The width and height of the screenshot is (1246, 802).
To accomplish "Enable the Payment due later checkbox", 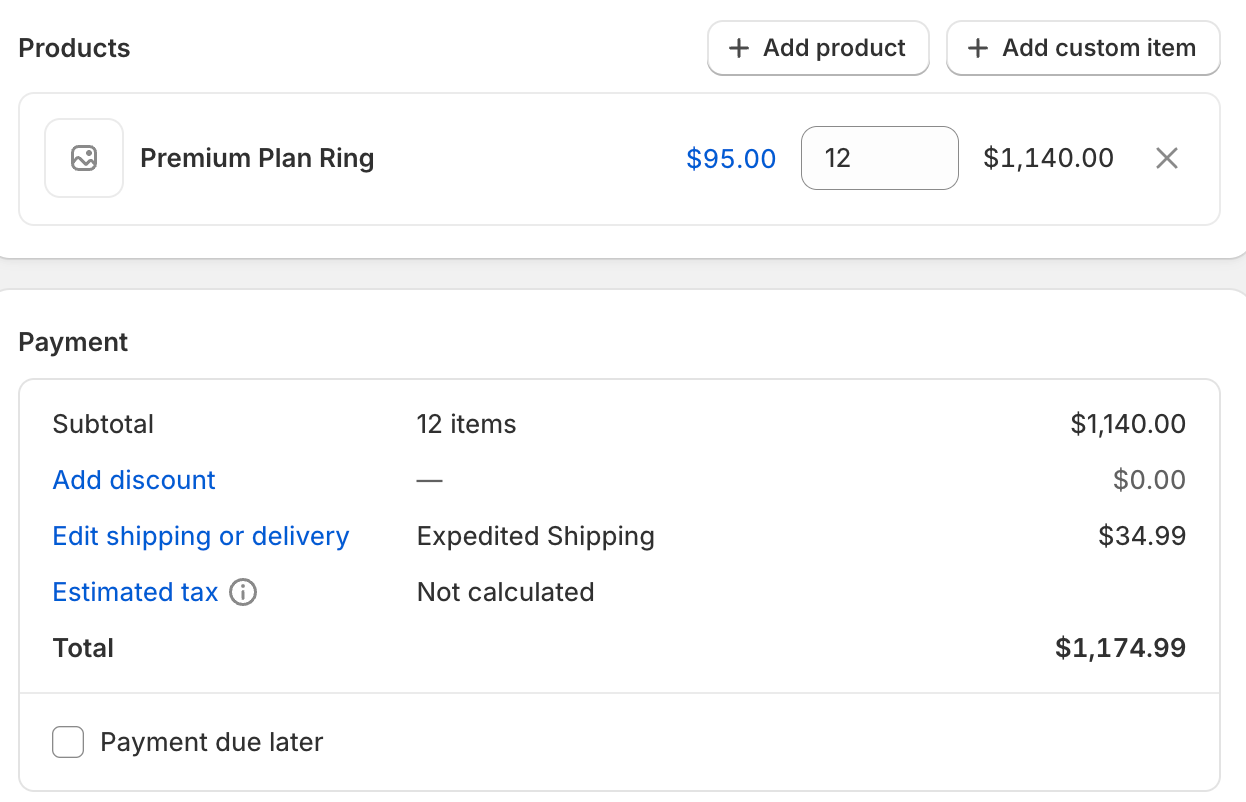I will (68, 742).
